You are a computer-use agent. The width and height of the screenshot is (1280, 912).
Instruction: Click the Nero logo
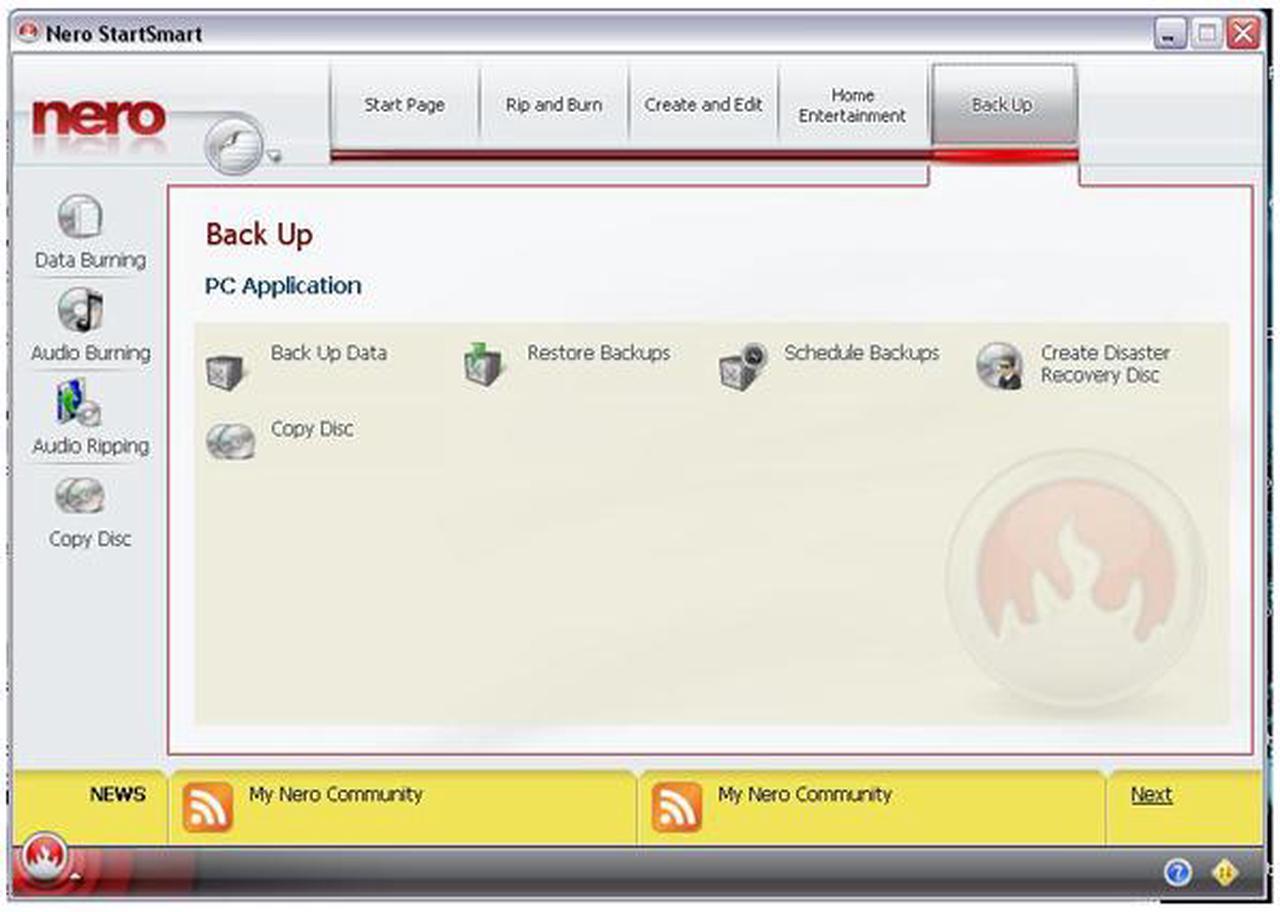click(98, 118)
